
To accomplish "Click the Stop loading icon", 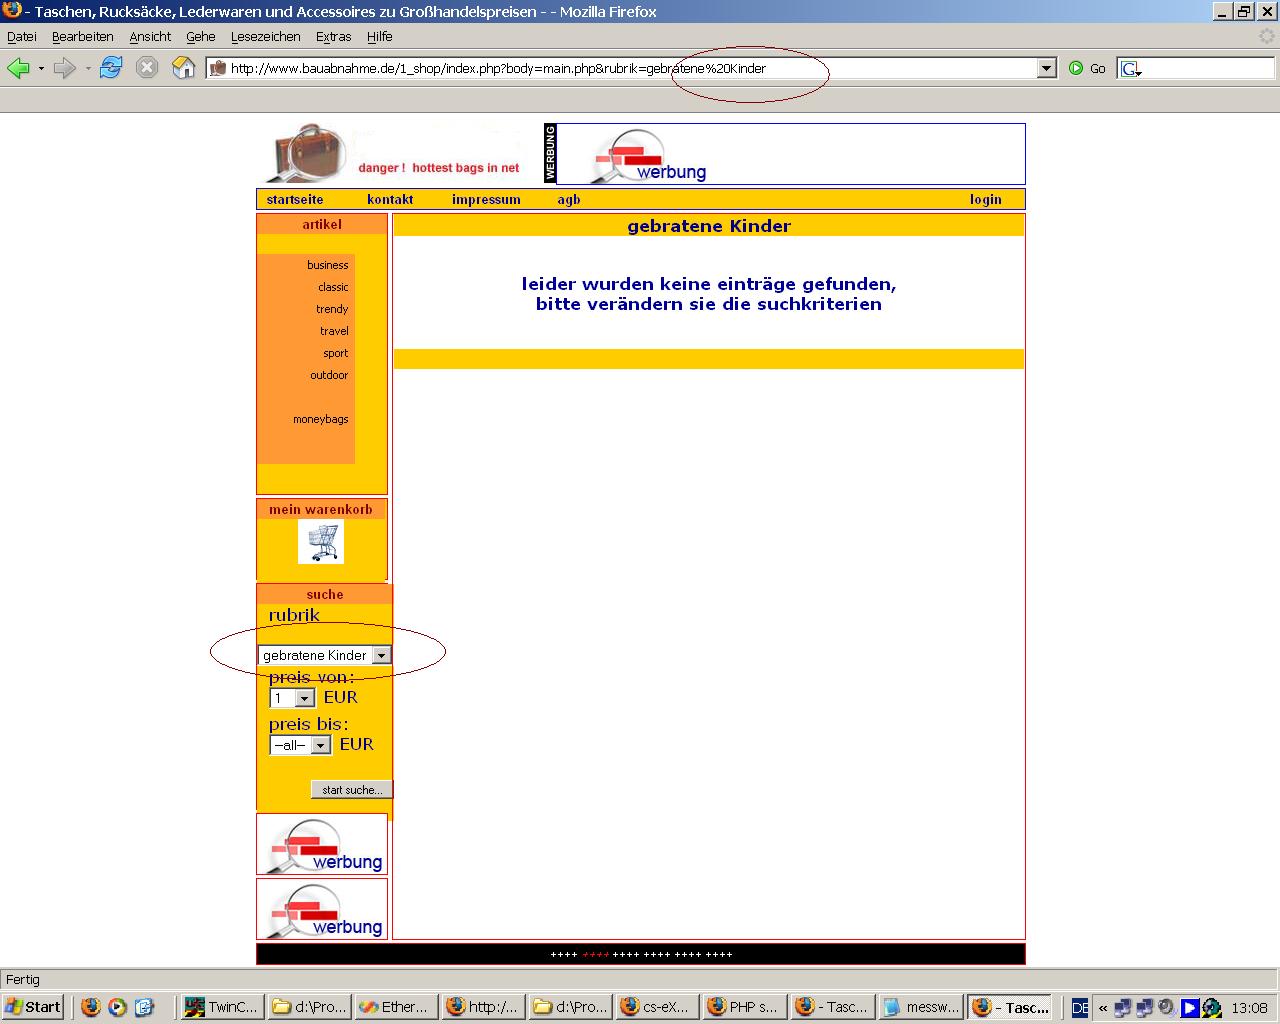I will click(147, 68).
